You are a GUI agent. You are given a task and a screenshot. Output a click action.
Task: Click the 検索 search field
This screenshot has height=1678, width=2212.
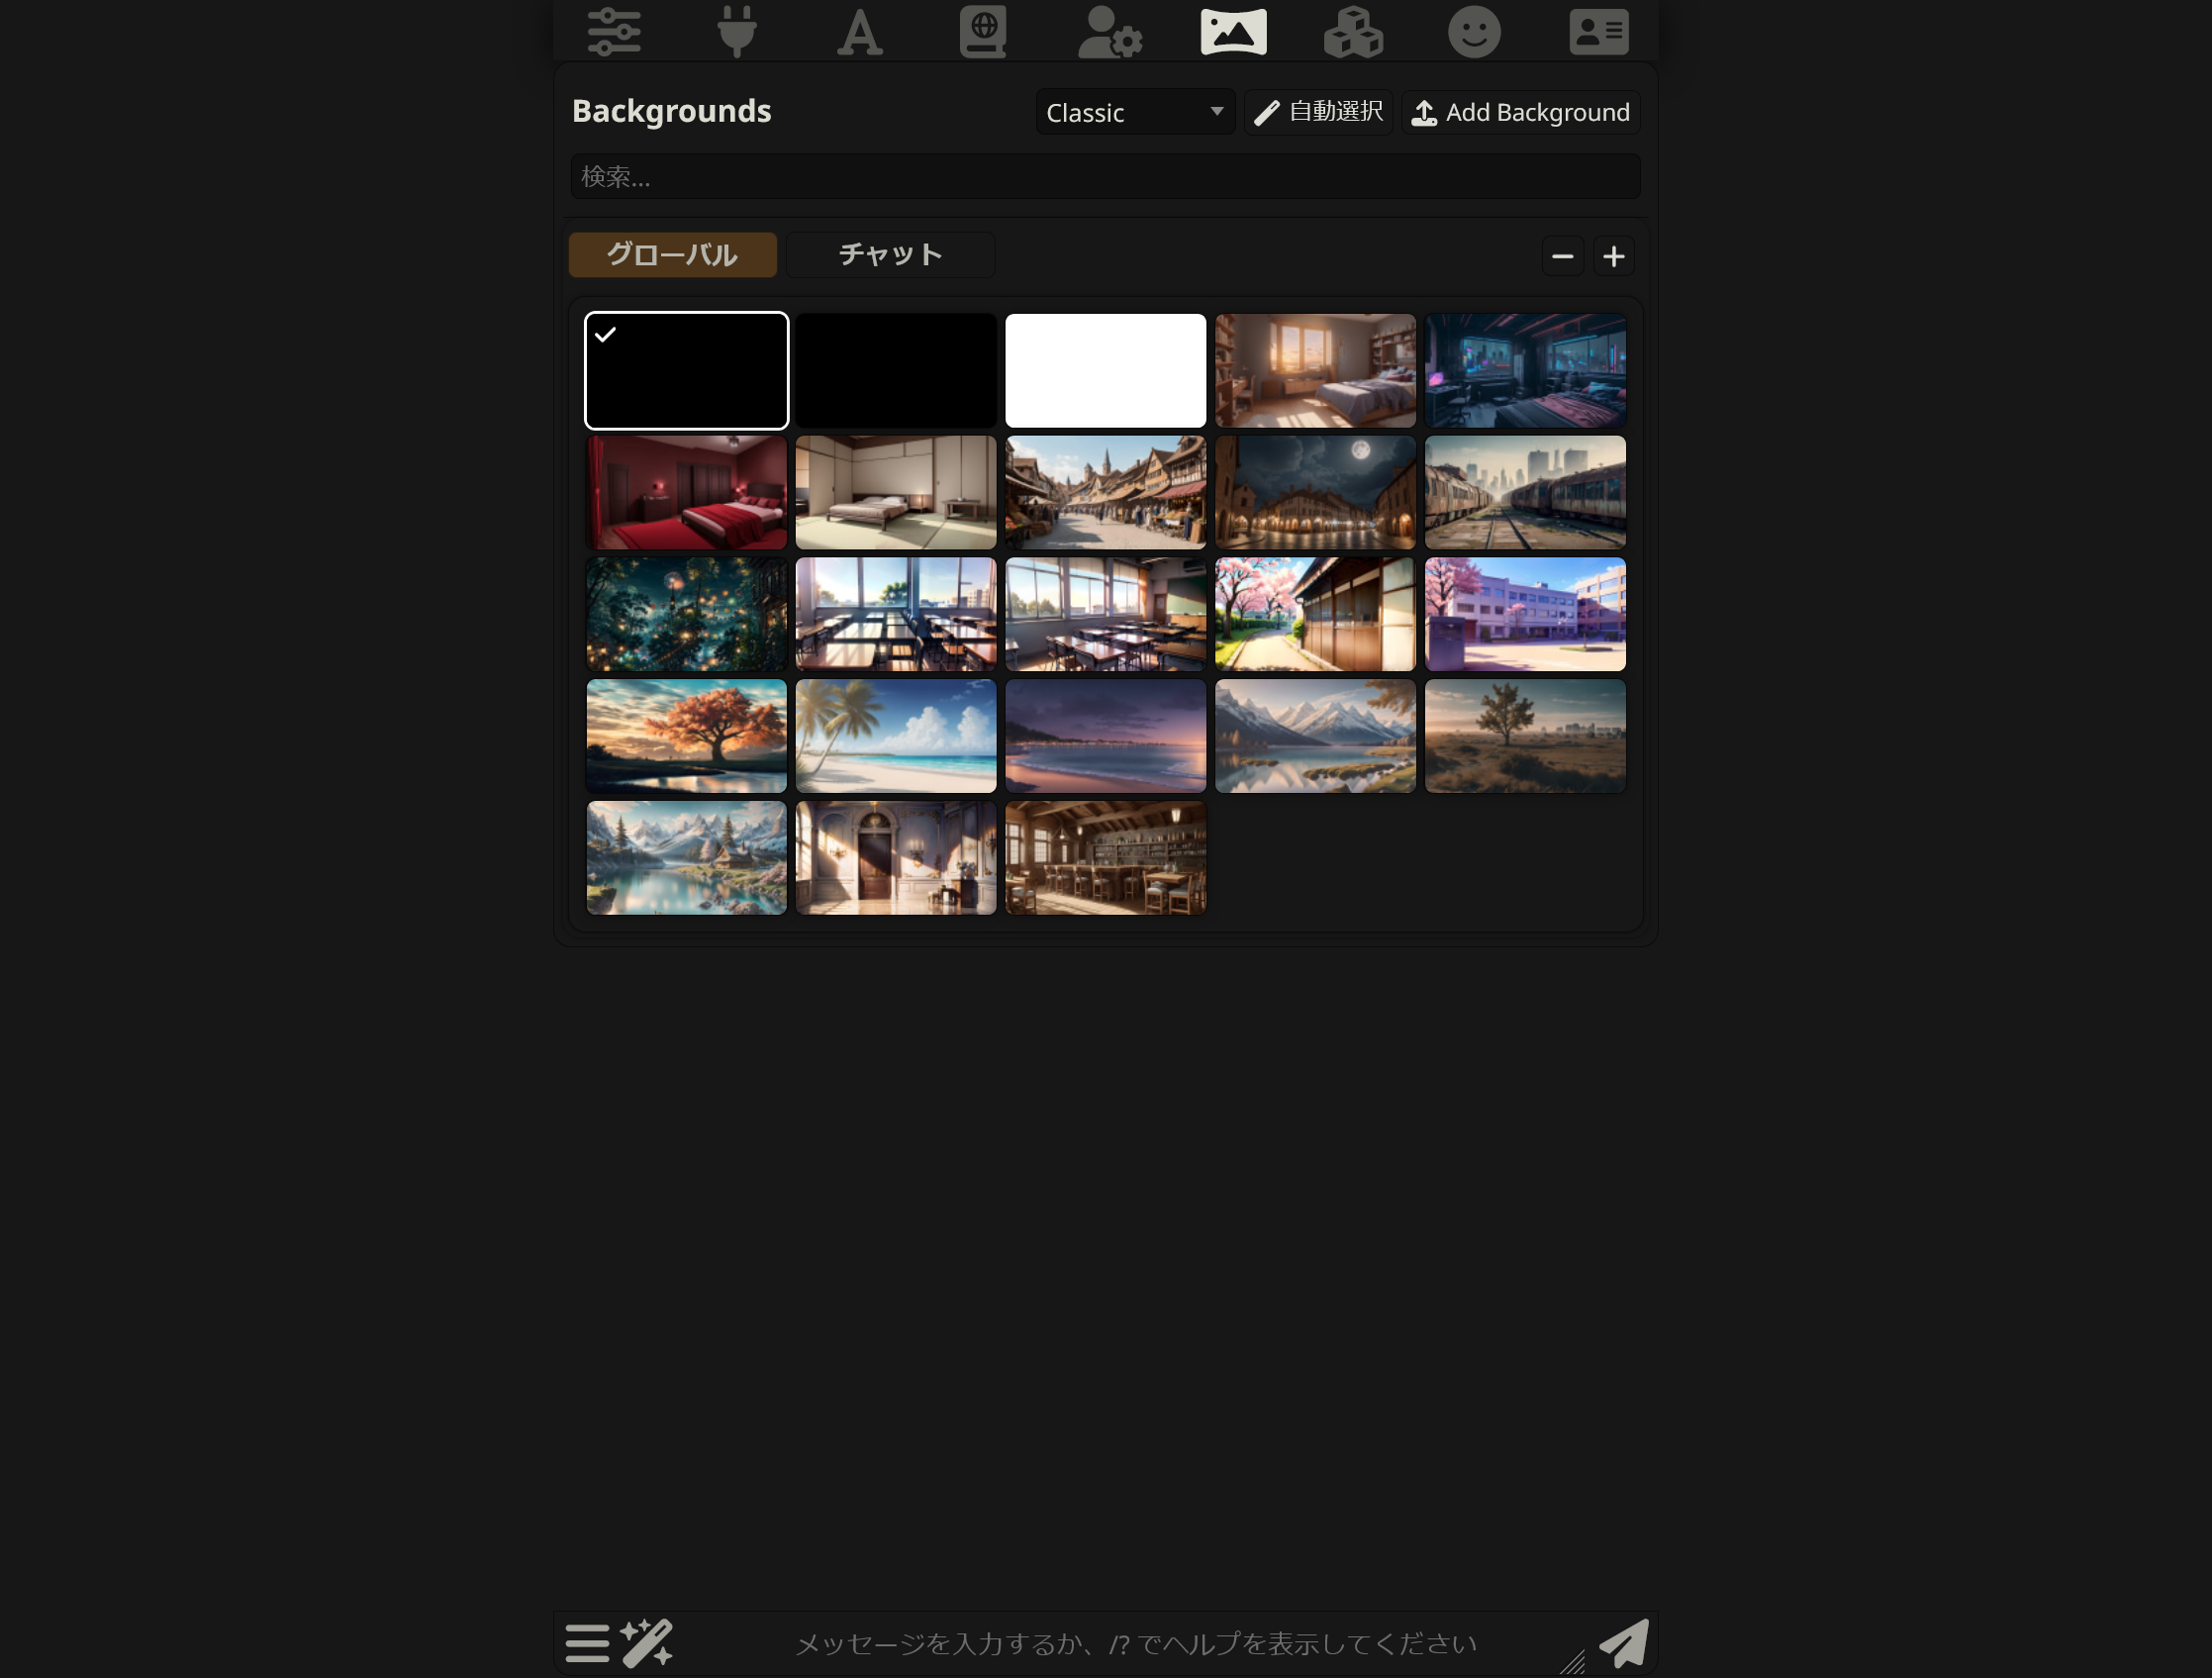(1105, 177)
